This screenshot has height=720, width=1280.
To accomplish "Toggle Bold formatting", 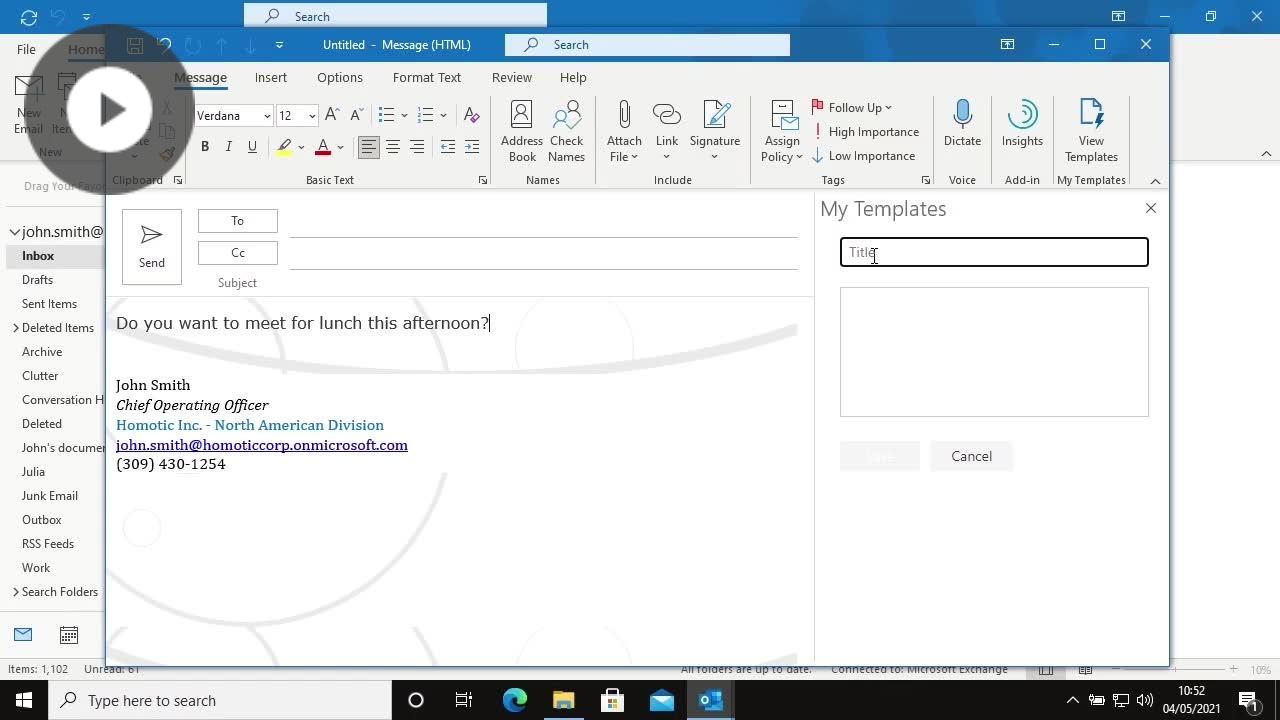I will pos(205,147).
